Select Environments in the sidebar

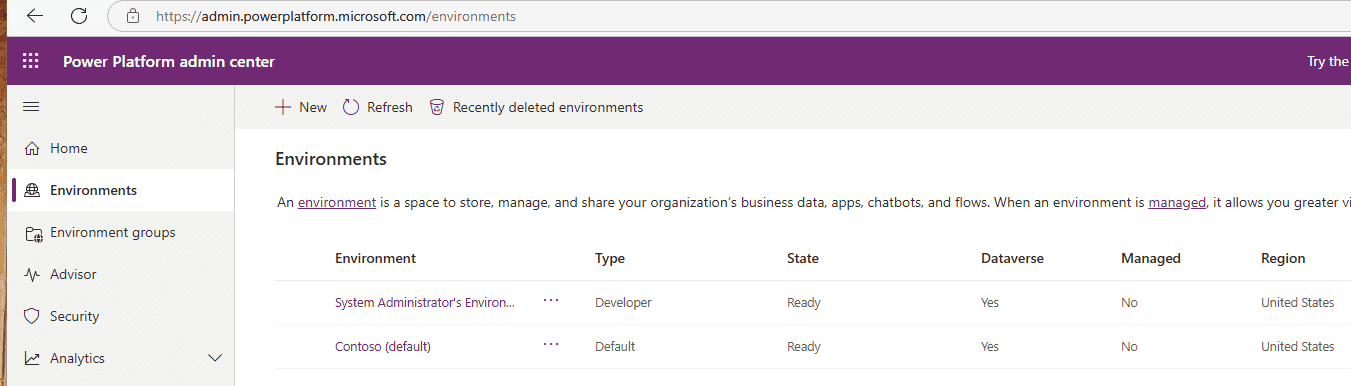(94, 190)
